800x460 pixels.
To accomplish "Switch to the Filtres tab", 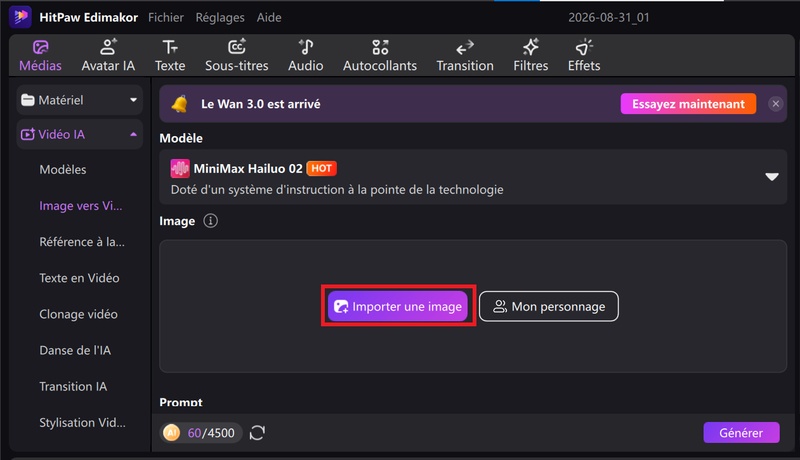I will (x=531, y=56).
